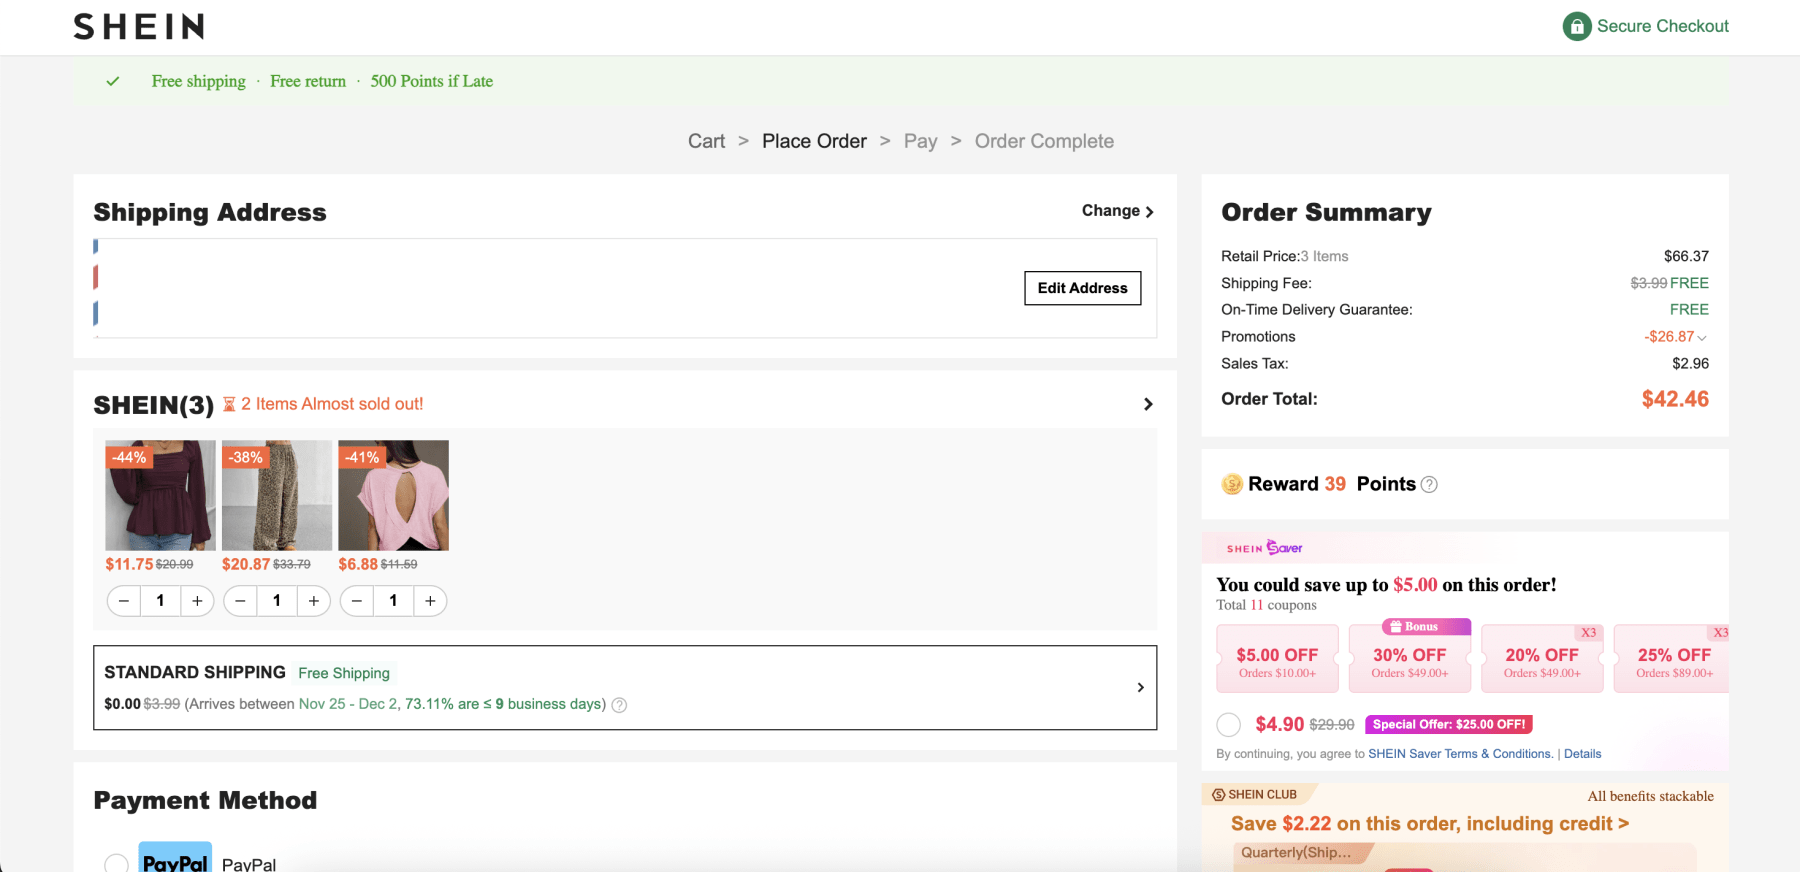
Task: Click the Edit Address button
Action: coord(1082,288)
